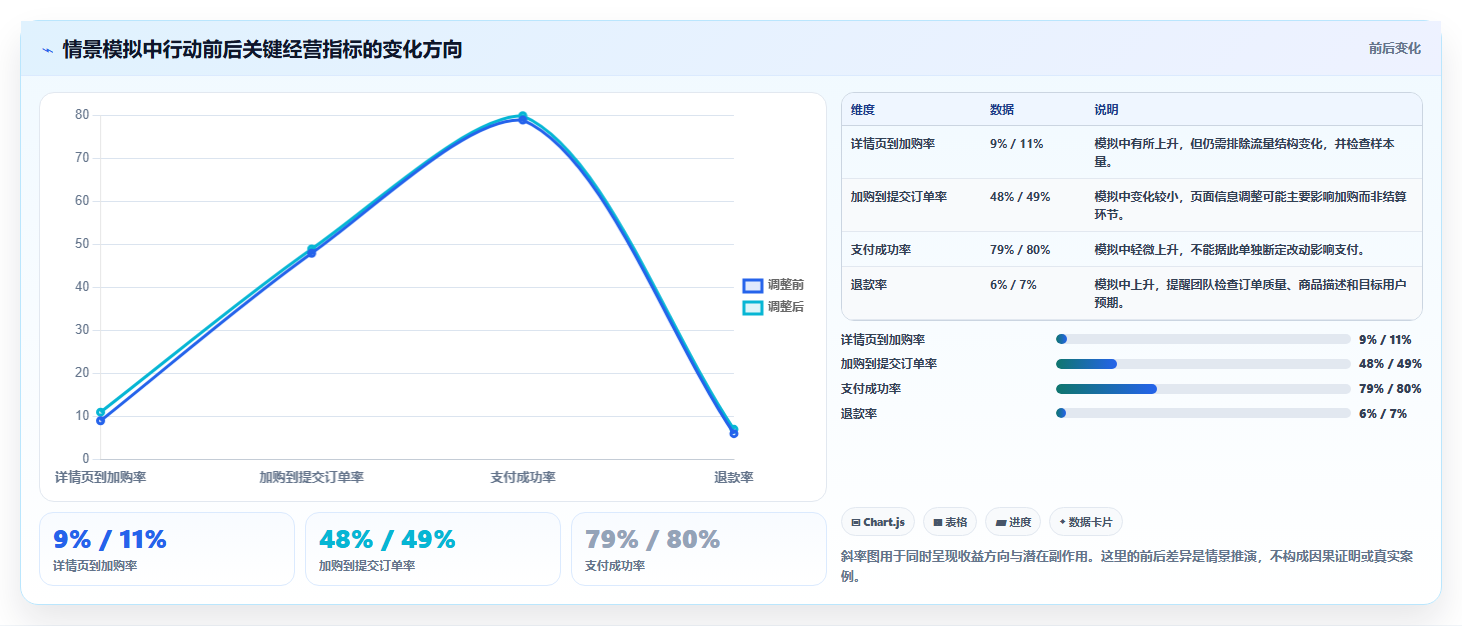This screenshot has width=1462, height=626.
Task: Click the 加购到提交订单率 label on the x-axis
Action: pyautogui.click(x=312, y=477)
